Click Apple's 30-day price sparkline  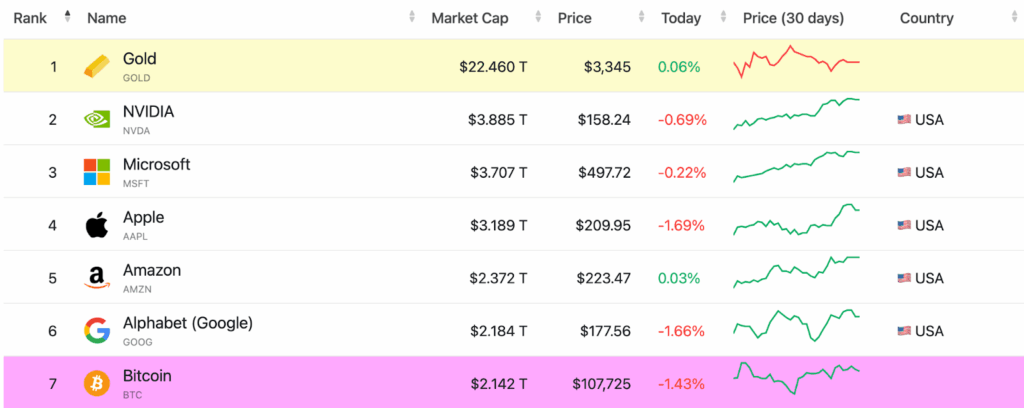(x=796, y=221)
